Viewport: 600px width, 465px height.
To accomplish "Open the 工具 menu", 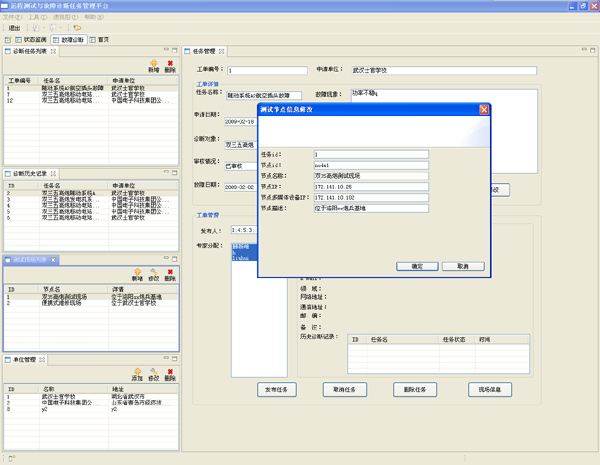I will (37, 17).
